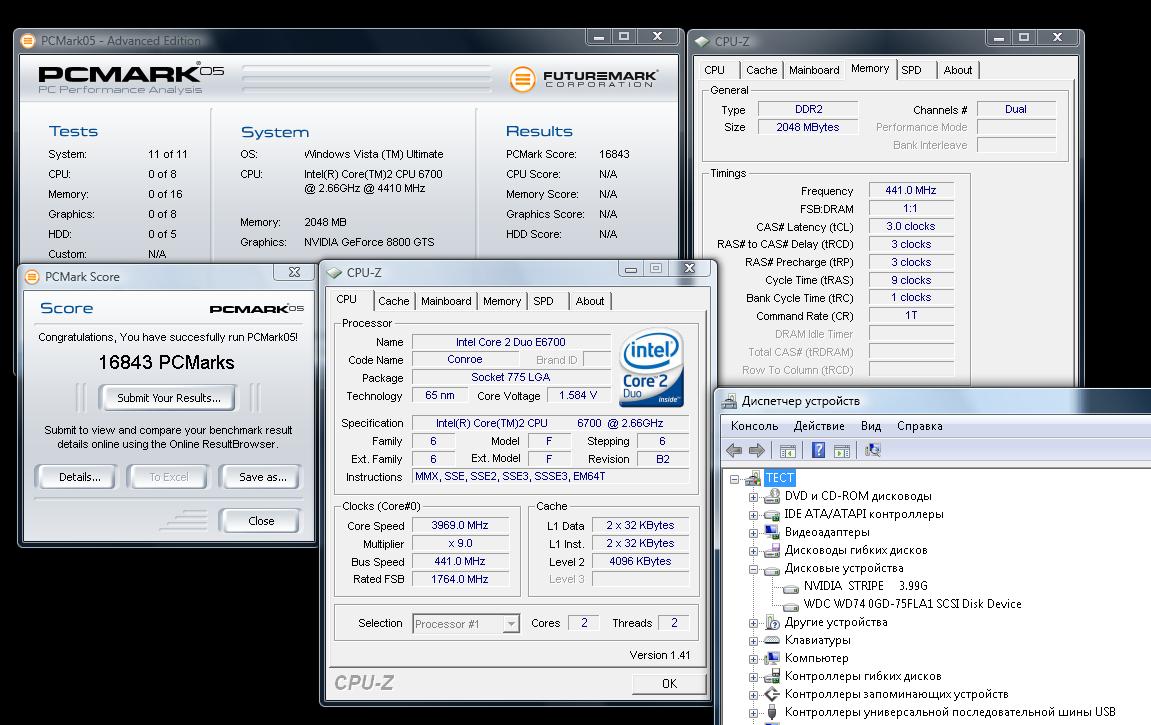Click To Excel button

(169, 477)
